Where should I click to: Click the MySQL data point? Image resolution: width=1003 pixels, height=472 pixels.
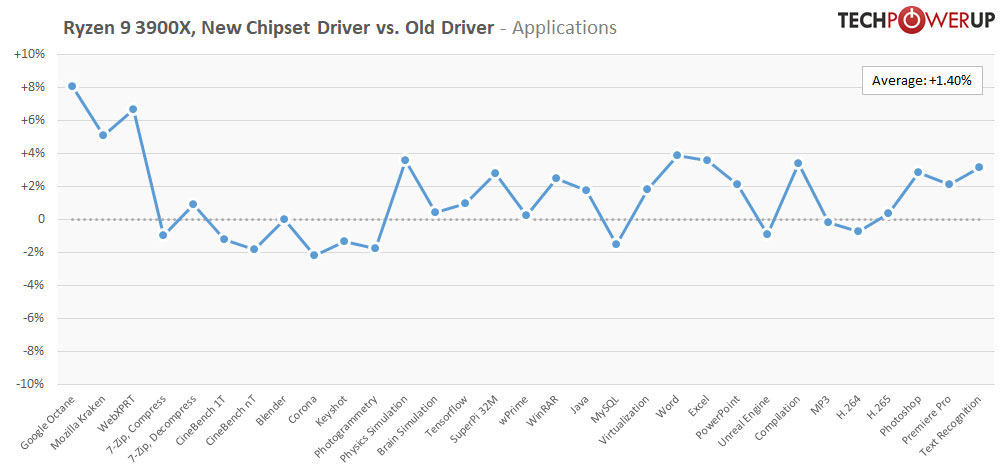[x=617, y=244]
